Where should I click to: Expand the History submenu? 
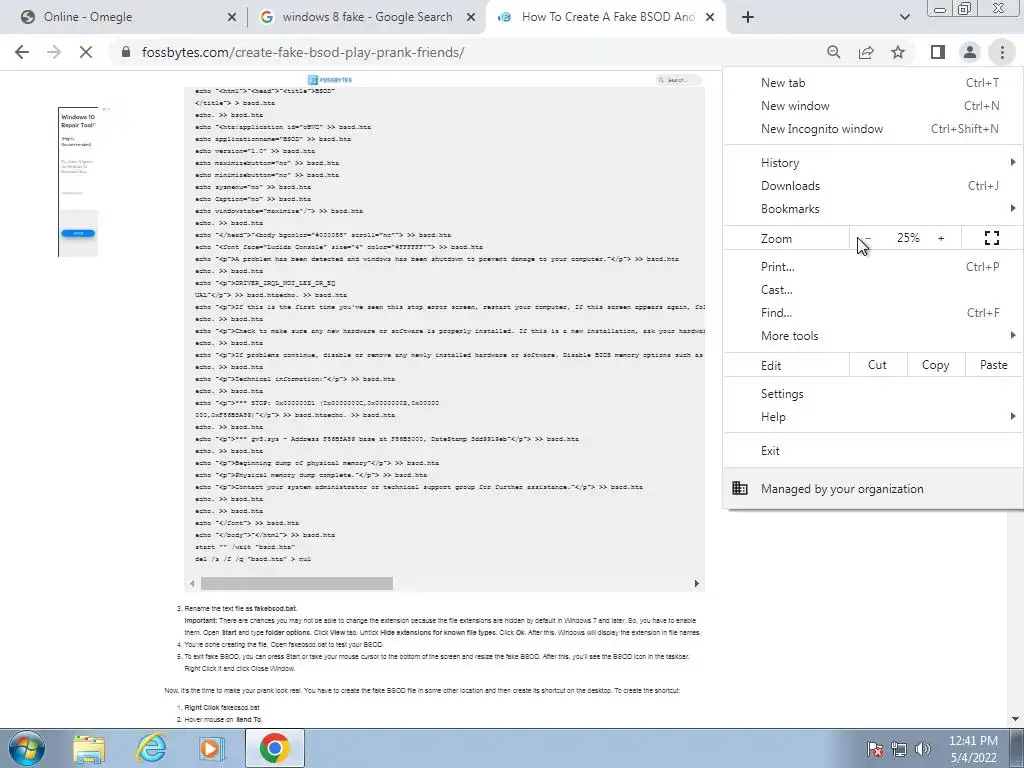[873, 163]
